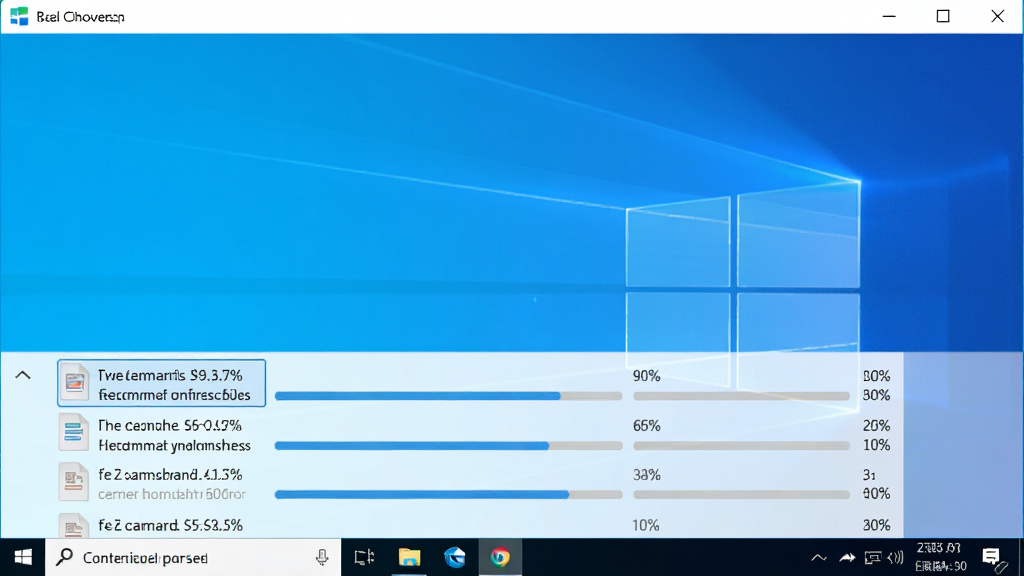Select the 'The ceonohe S6-0.97%' text
This screenshot has width=1024, height=576.
(170, 426)
